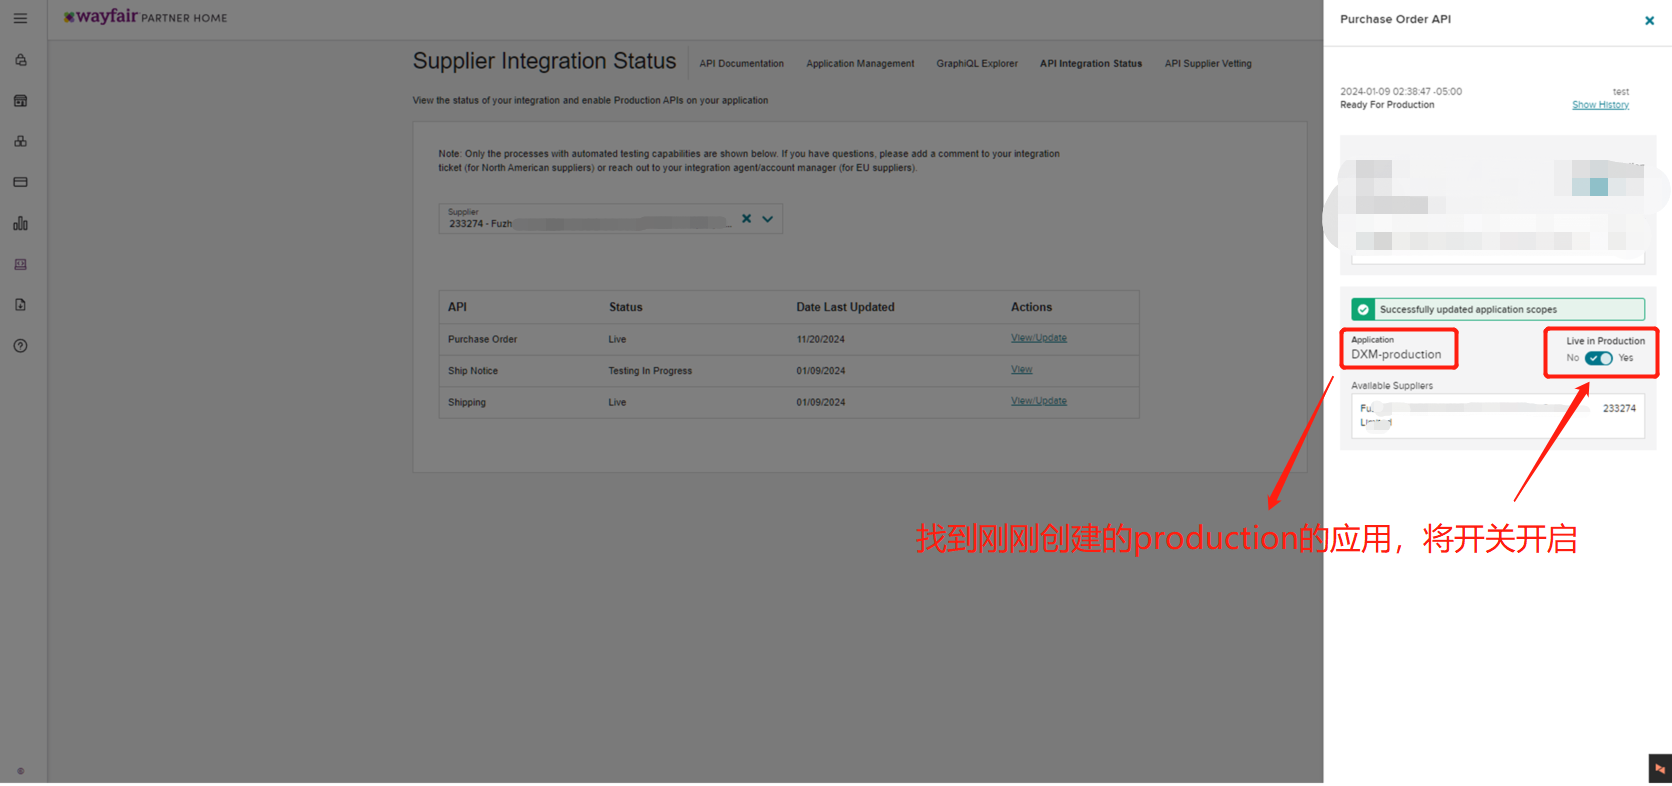The image size is (1672, 786).
Task: Click the Status column header
Action: tap(625, 307)
